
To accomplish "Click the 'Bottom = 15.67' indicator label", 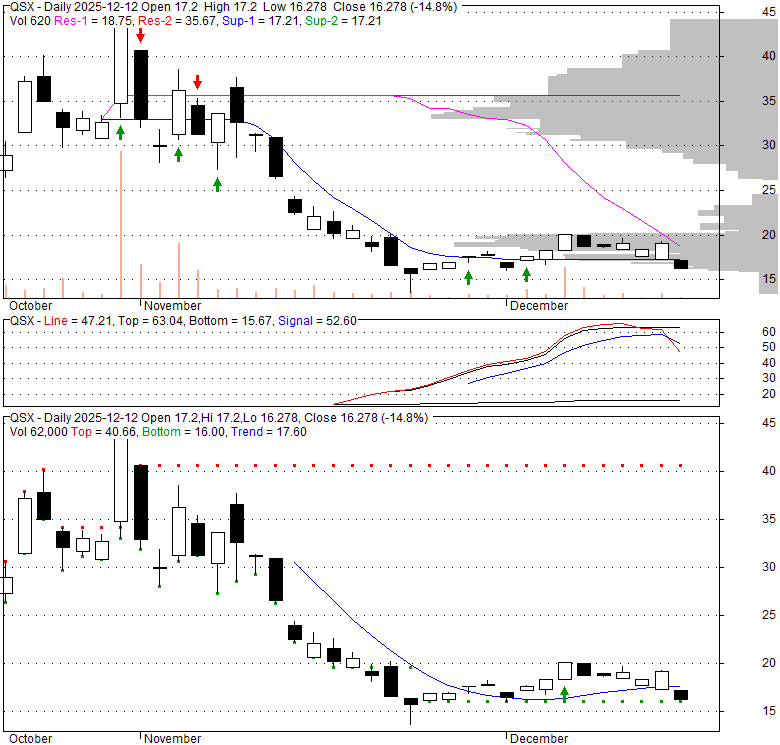I will point(231,321).
